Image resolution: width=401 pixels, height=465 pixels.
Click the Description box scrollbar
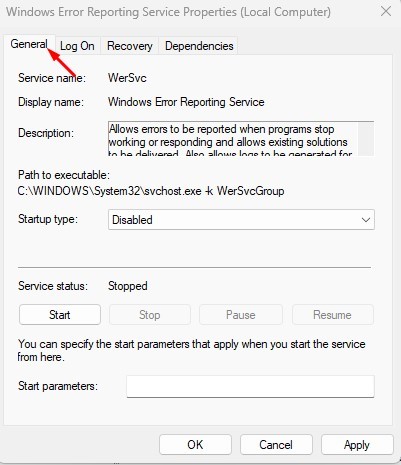[x=366, y=139]
